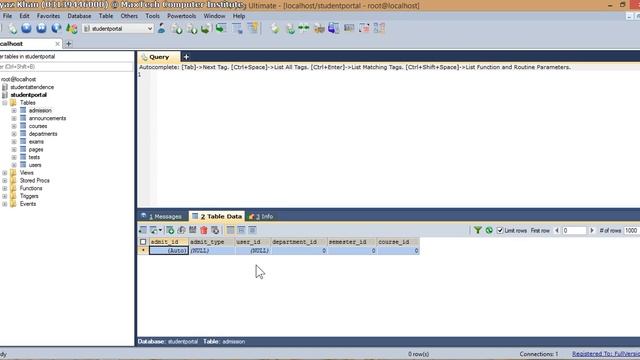Click the green filter funnel icon
Image resolution: width=640 pixels, height=360 pixels.
click(478, 230)
